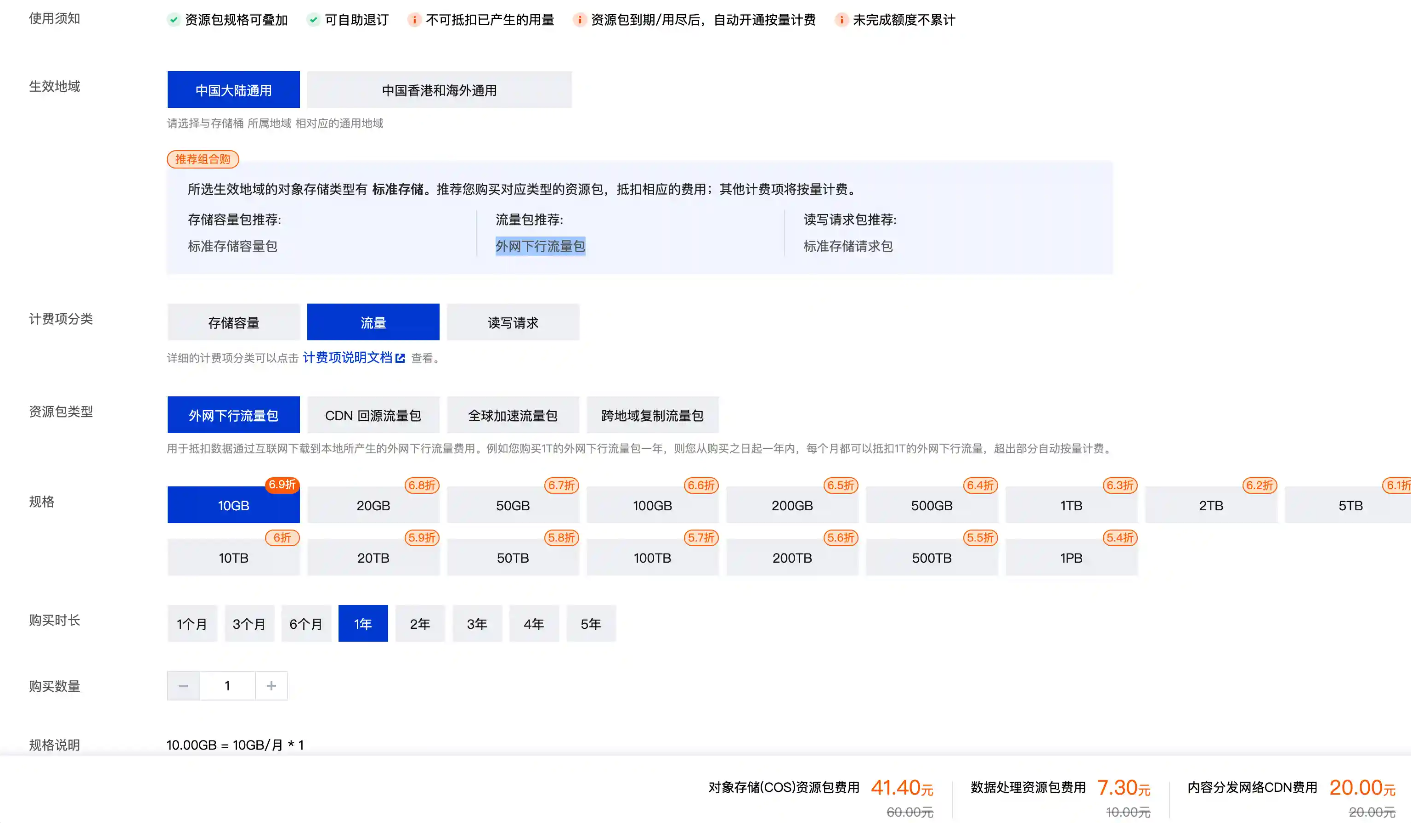Click info icon next to 不可抵扣已产生的用量
The image size is (1411, 823).
[415, 20]
